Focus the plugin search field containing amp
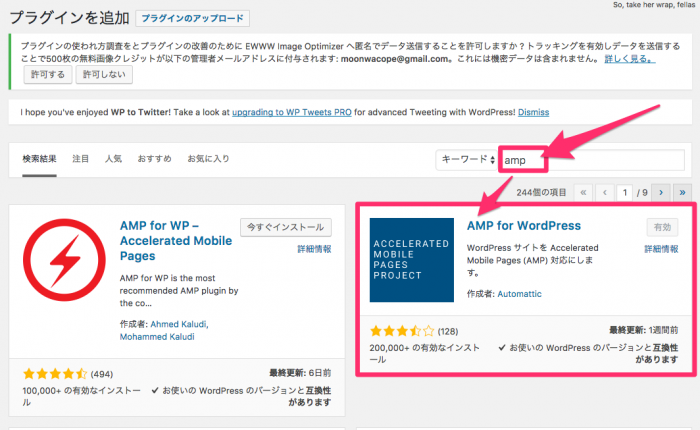The width and height of the screenshot is (700, 430). point(592,160)
